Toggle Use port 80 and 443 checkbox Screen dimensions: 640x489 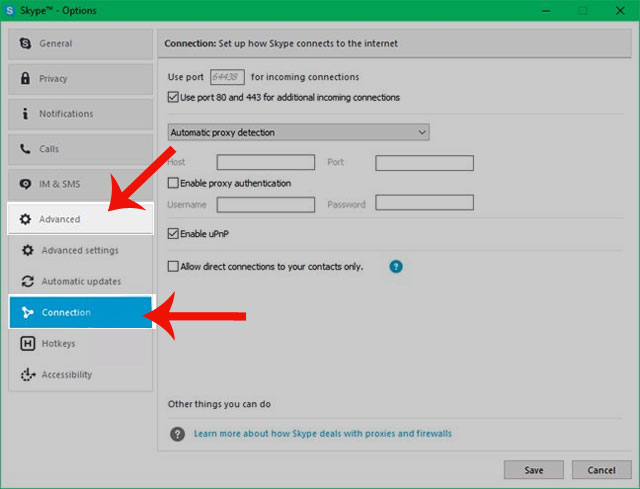[173, 97]
